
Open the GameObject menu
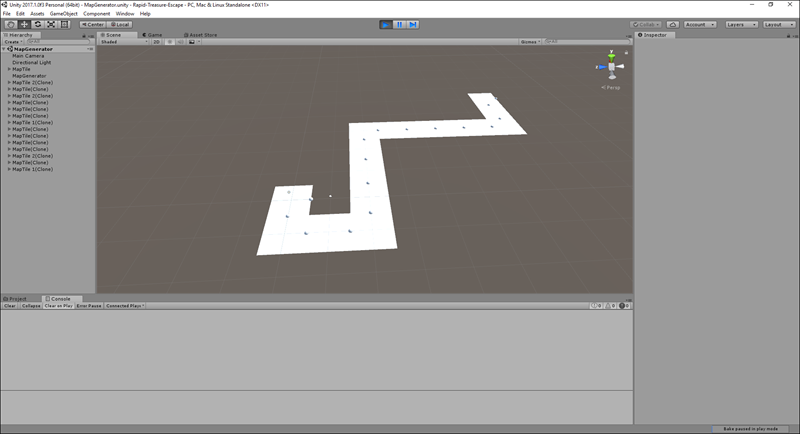(63, 13)
